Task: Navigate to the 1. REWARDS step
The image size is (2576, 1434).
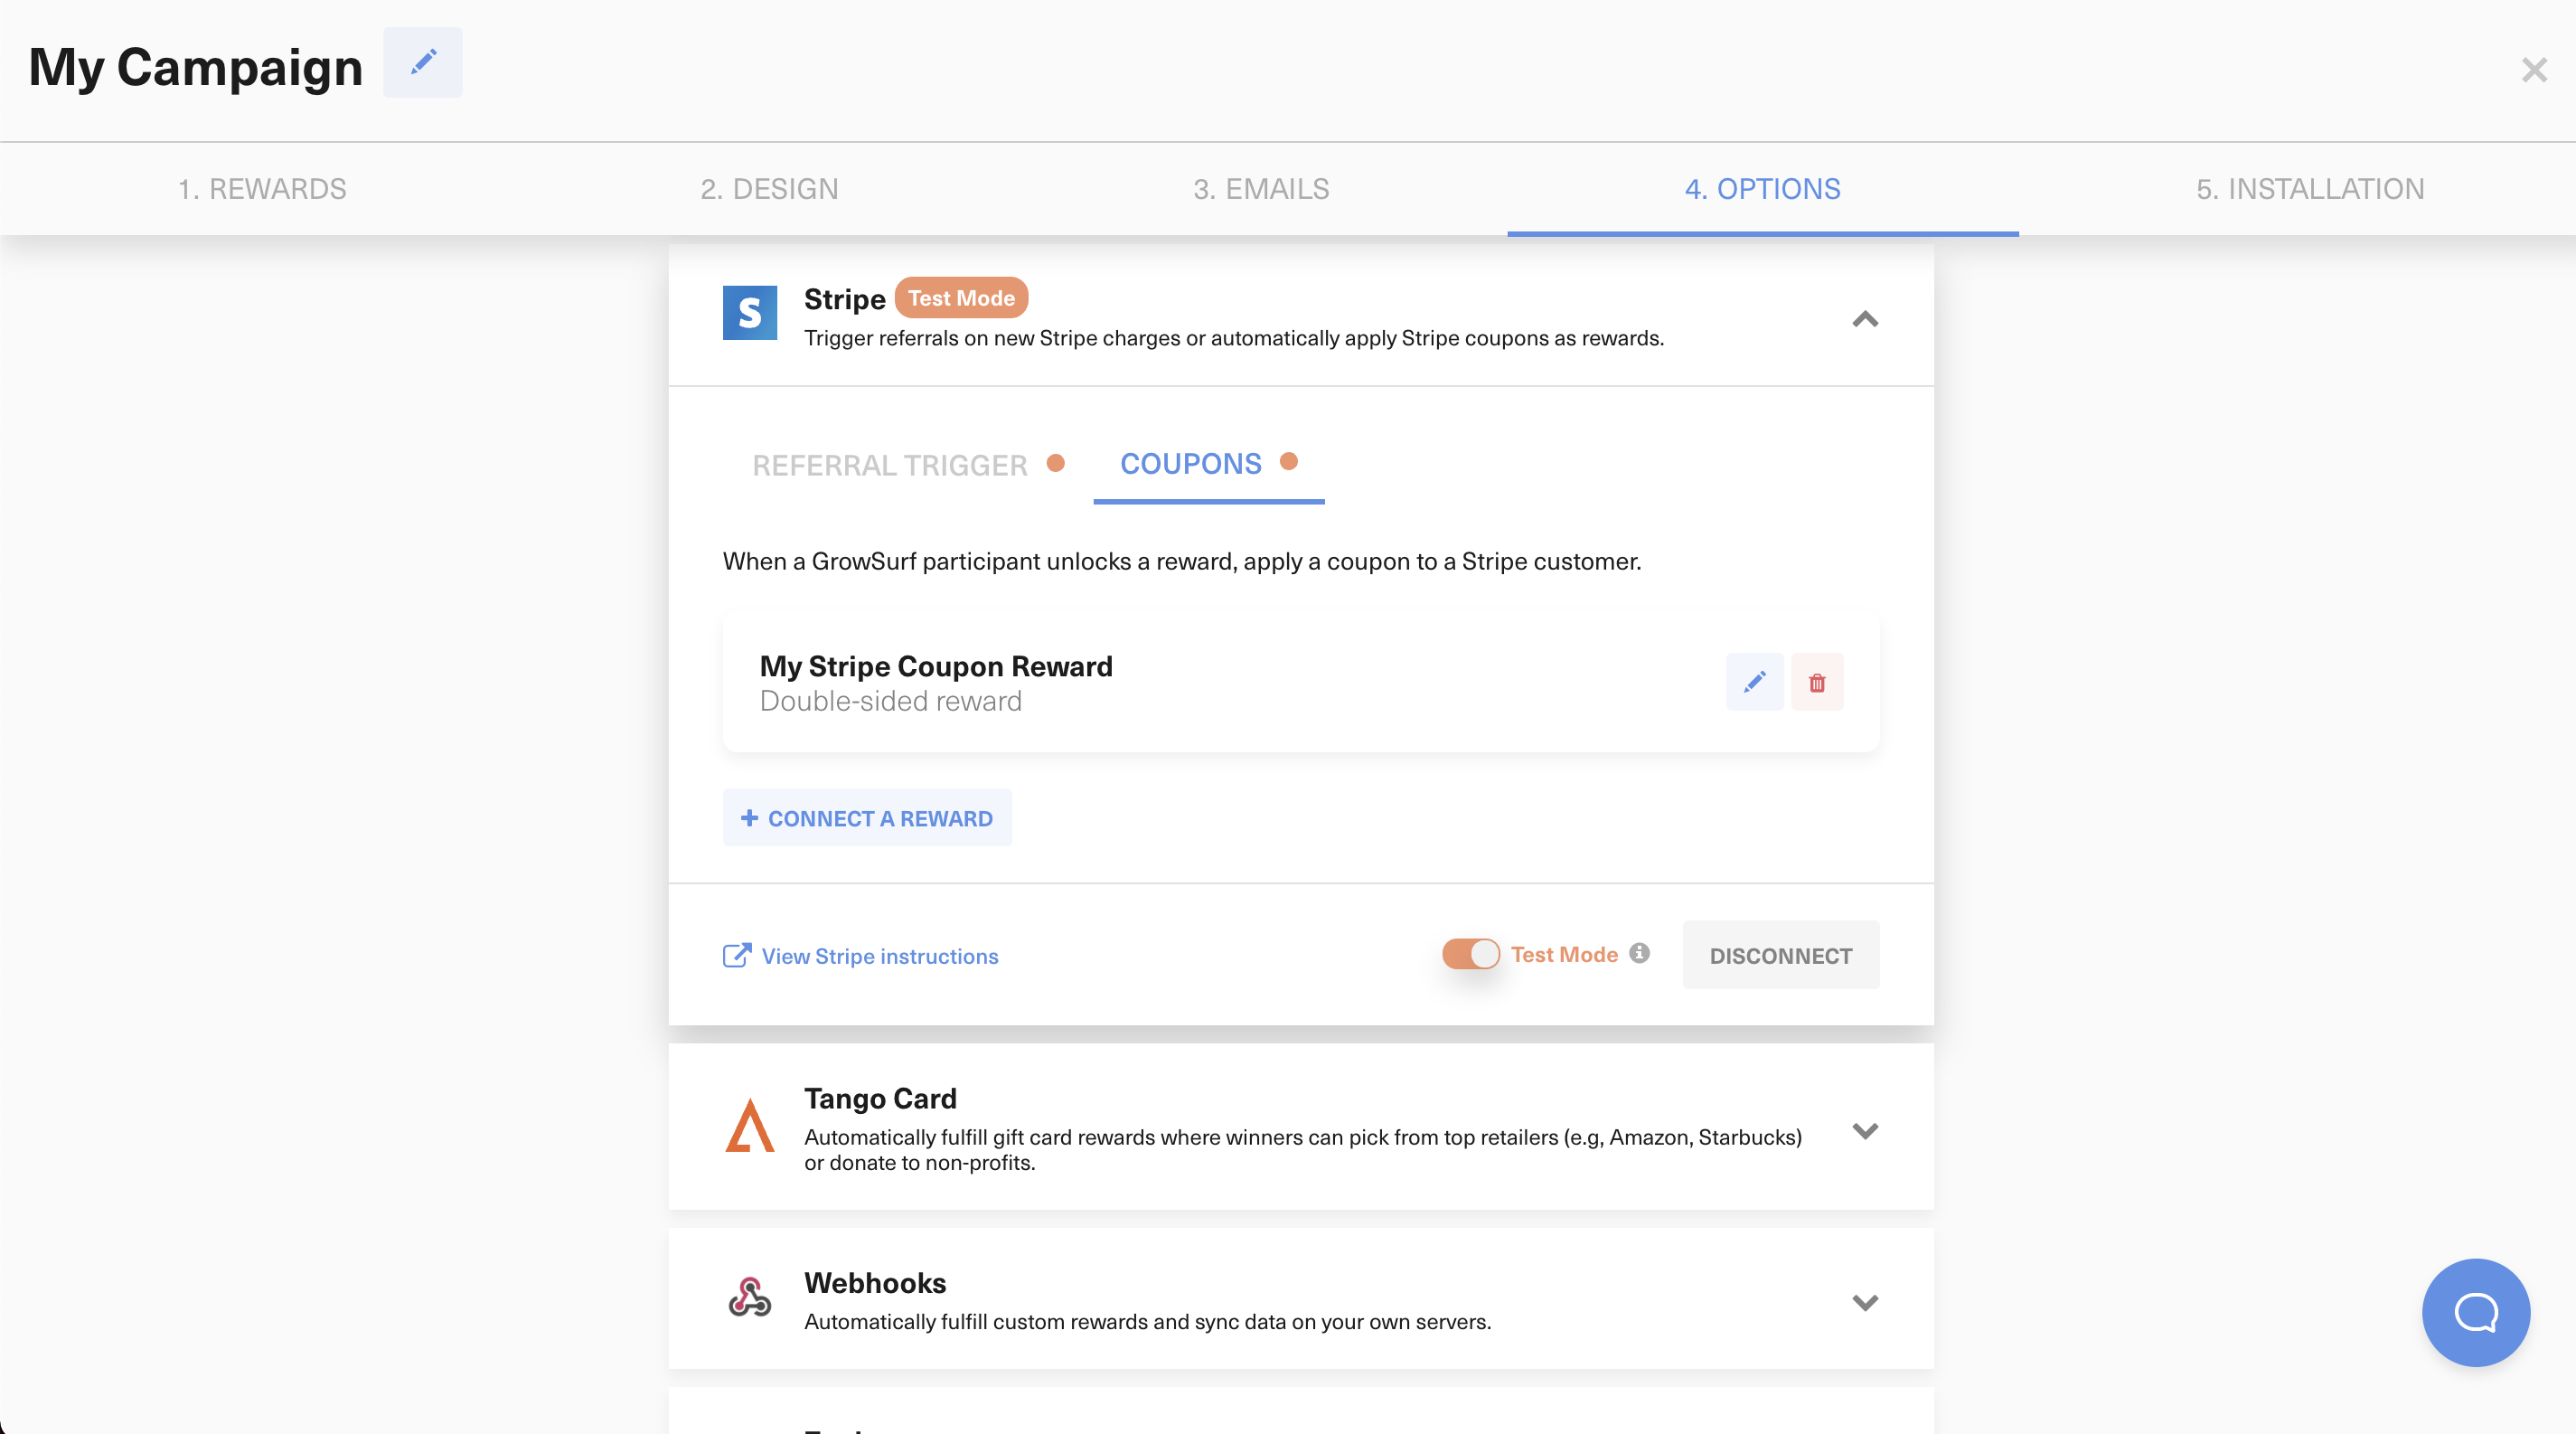Action: 261,187
